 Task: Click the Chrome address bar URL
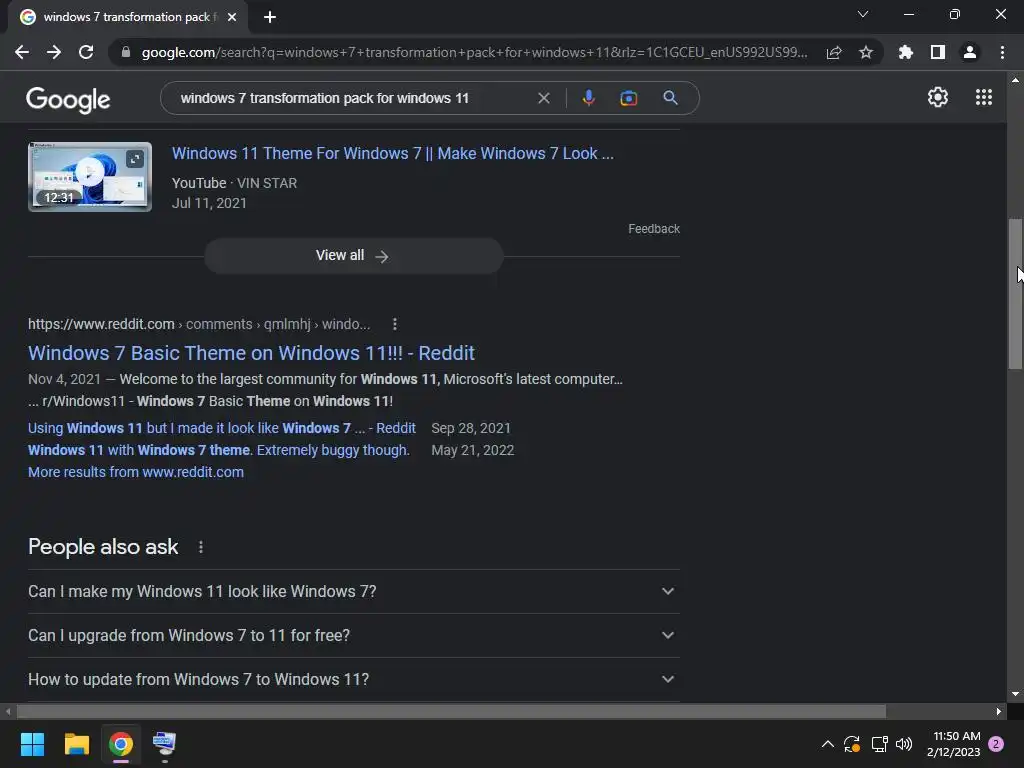coord(474,52)
